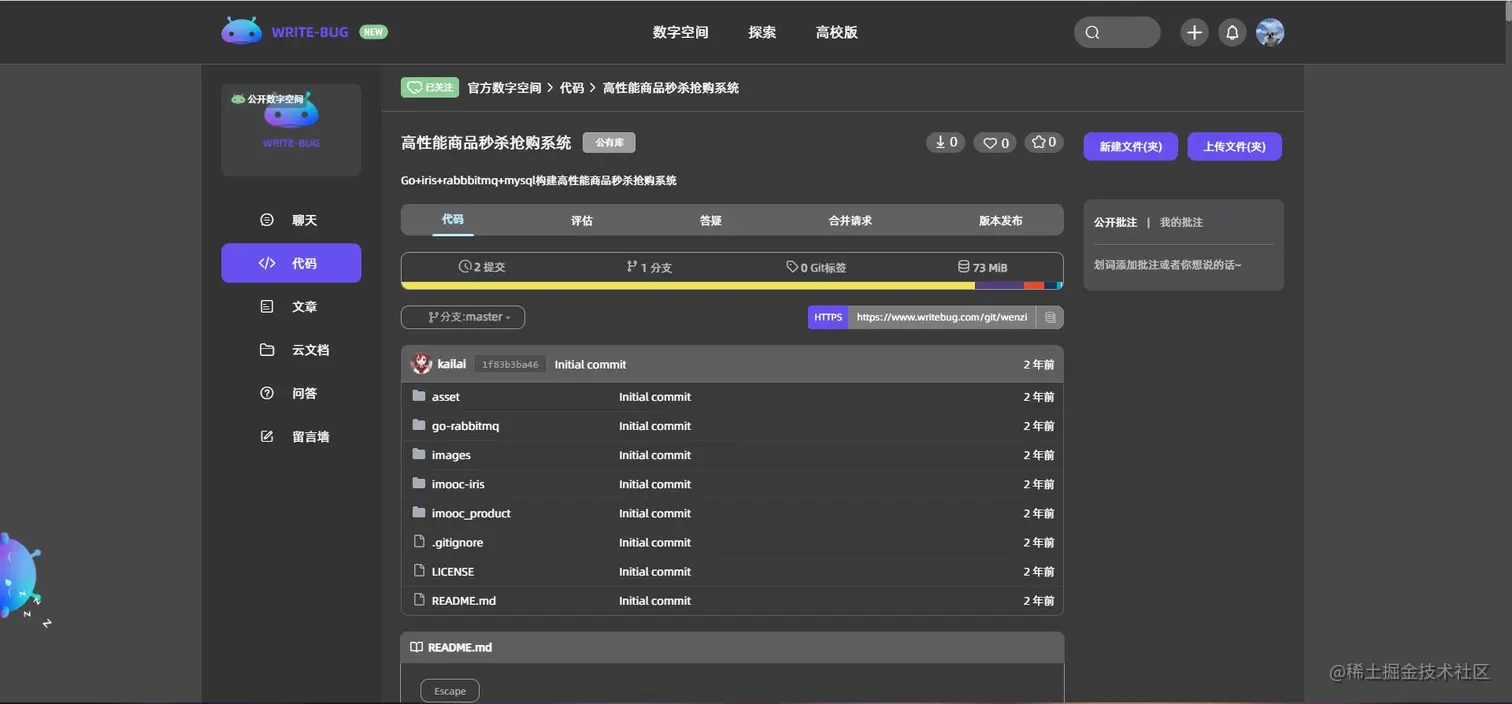The image size is (1512, 704).
Task: Copy the repository clone URL
Action: (1050, 317)
